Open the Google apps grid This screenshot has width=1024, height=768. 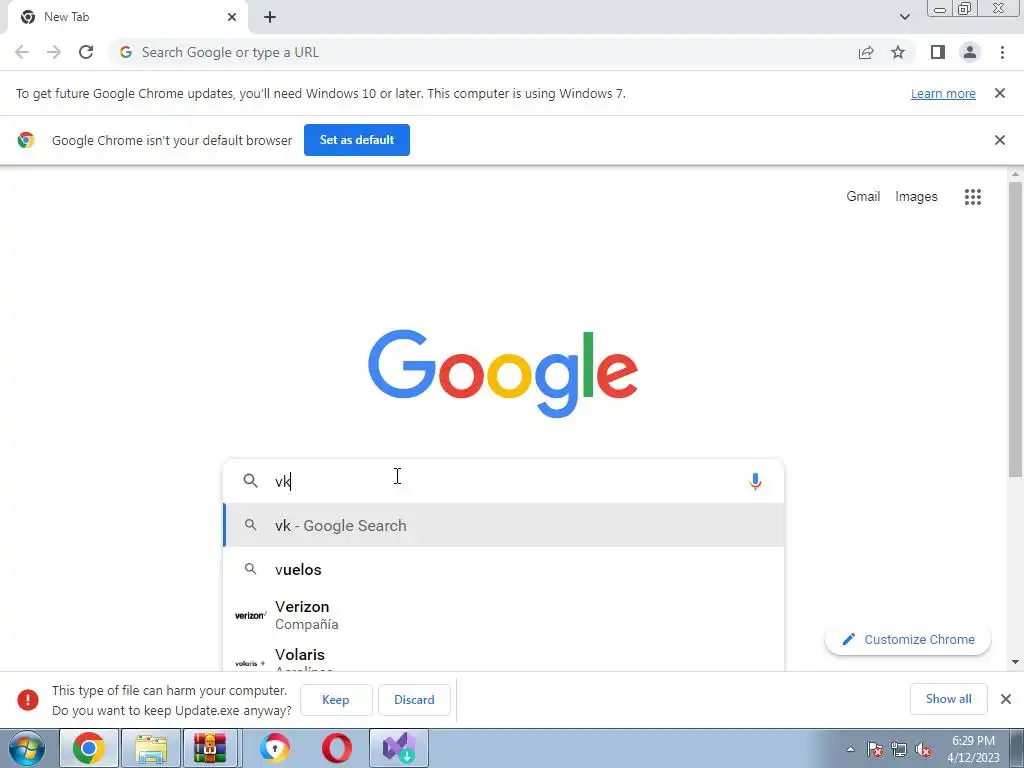pos(972,197)
